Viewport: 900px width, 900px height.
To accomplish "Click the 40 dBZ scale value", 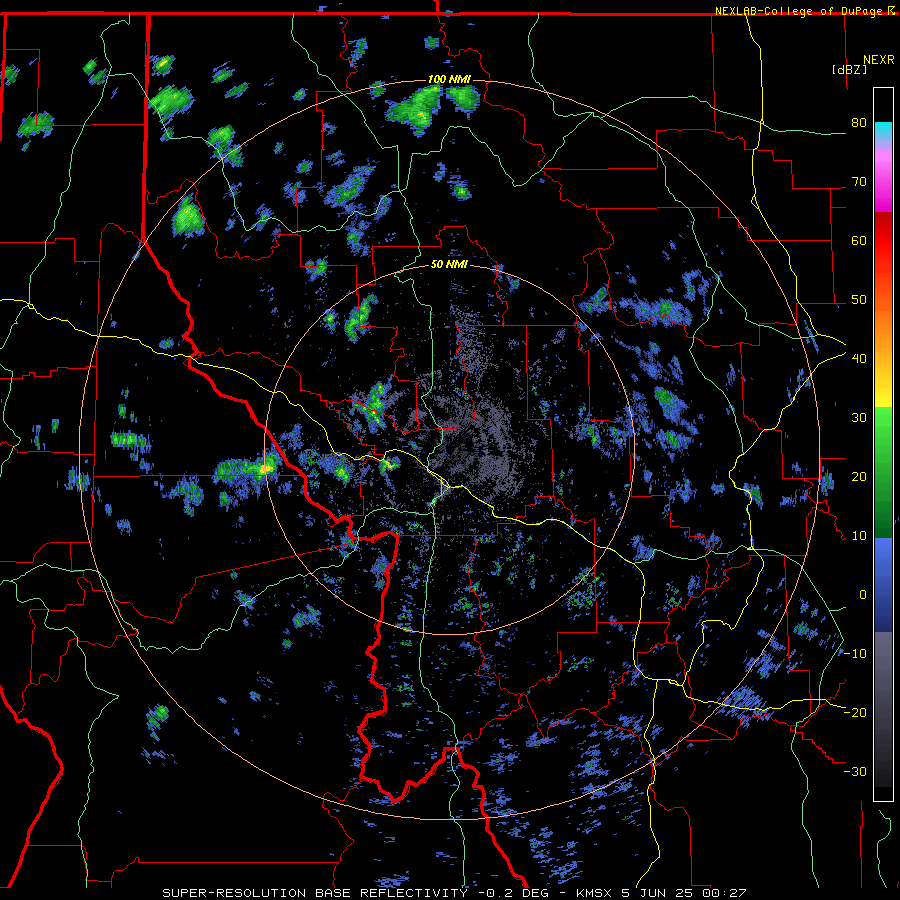I will [x=859, y=359].
